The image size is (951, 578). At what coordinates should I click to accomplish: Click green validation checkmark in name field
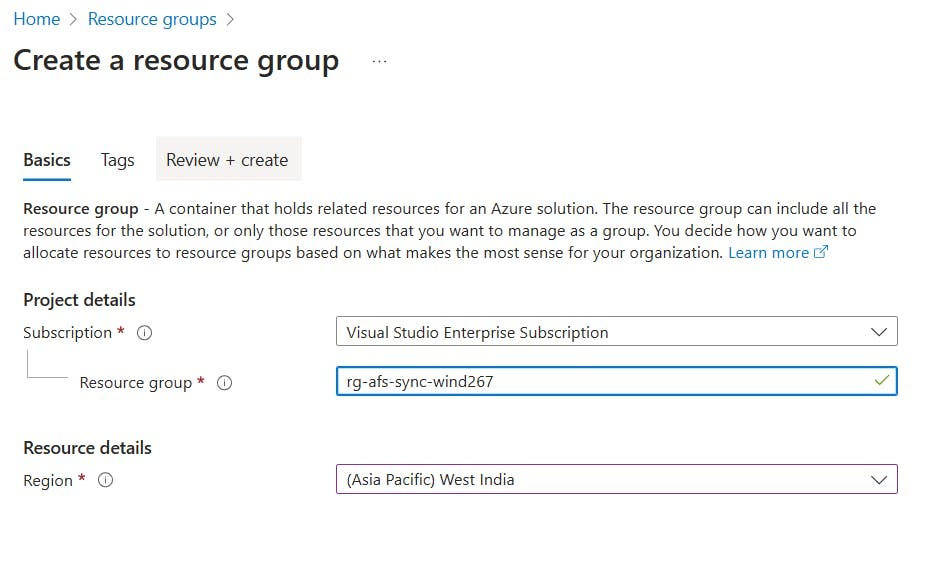pyautogui.click(x=882, y=380)
